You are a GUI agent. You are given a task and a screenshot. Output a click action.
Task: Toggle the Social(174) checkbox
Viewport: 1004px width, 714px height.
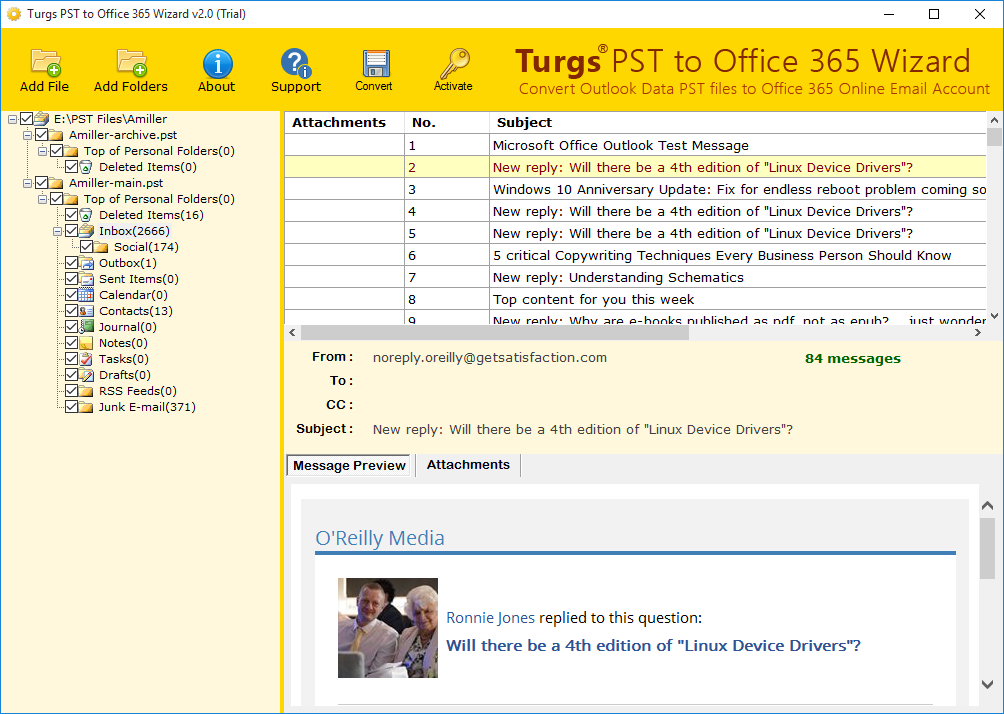click(x=86, y=247)
